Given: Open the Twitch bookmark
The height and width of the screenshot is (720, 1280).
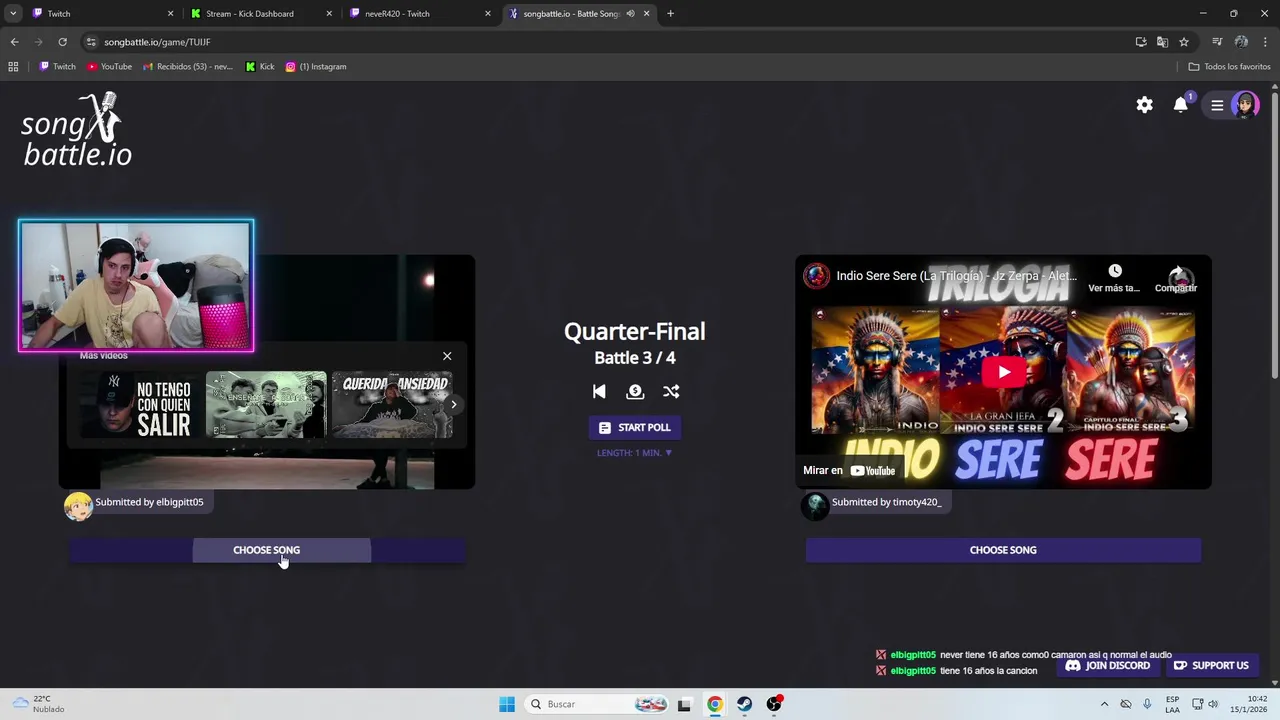Looking at the screenshot, I should tap(57, 67).
